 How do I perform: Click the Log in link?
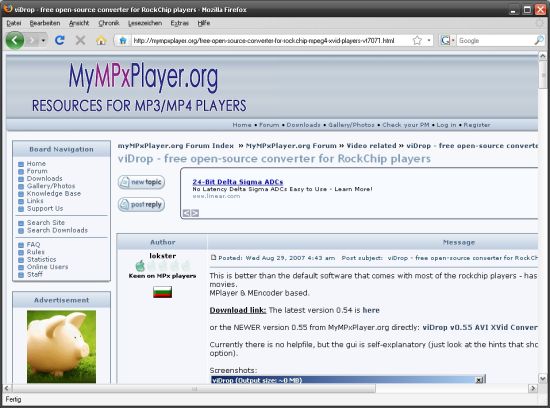[x=446, y=125]
